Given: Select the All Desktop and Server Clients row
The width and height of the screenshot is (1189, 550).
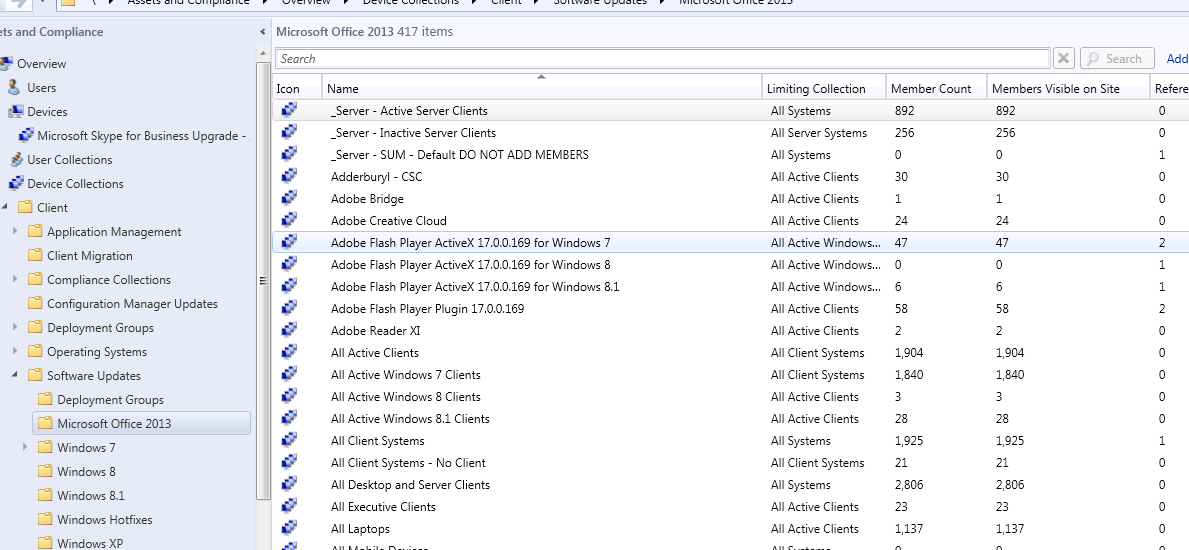Looking at the screenshot, I should tap(730, 485).
